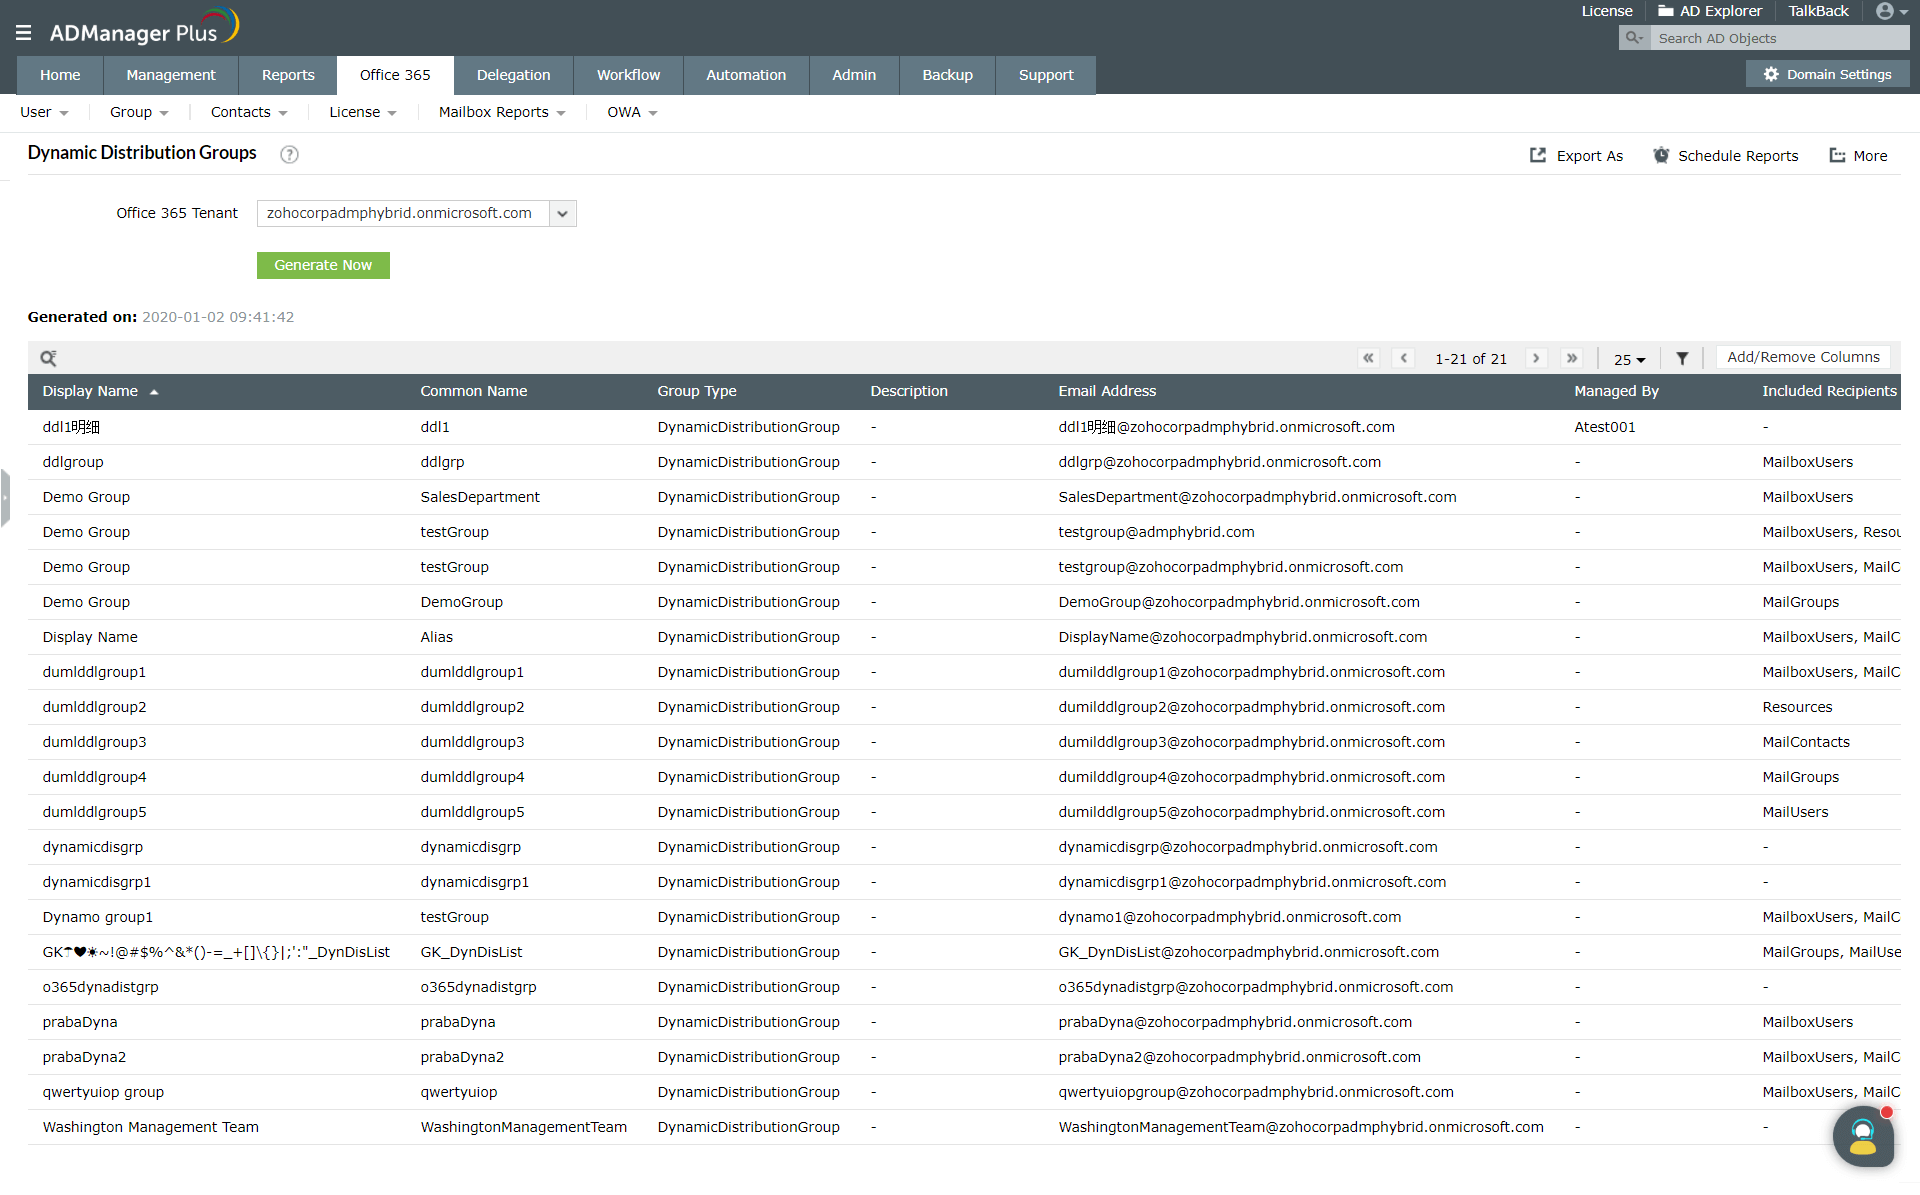1920x1195 pixels.
Task: Click the help question mark icon
Action: [x=289, y=154]
